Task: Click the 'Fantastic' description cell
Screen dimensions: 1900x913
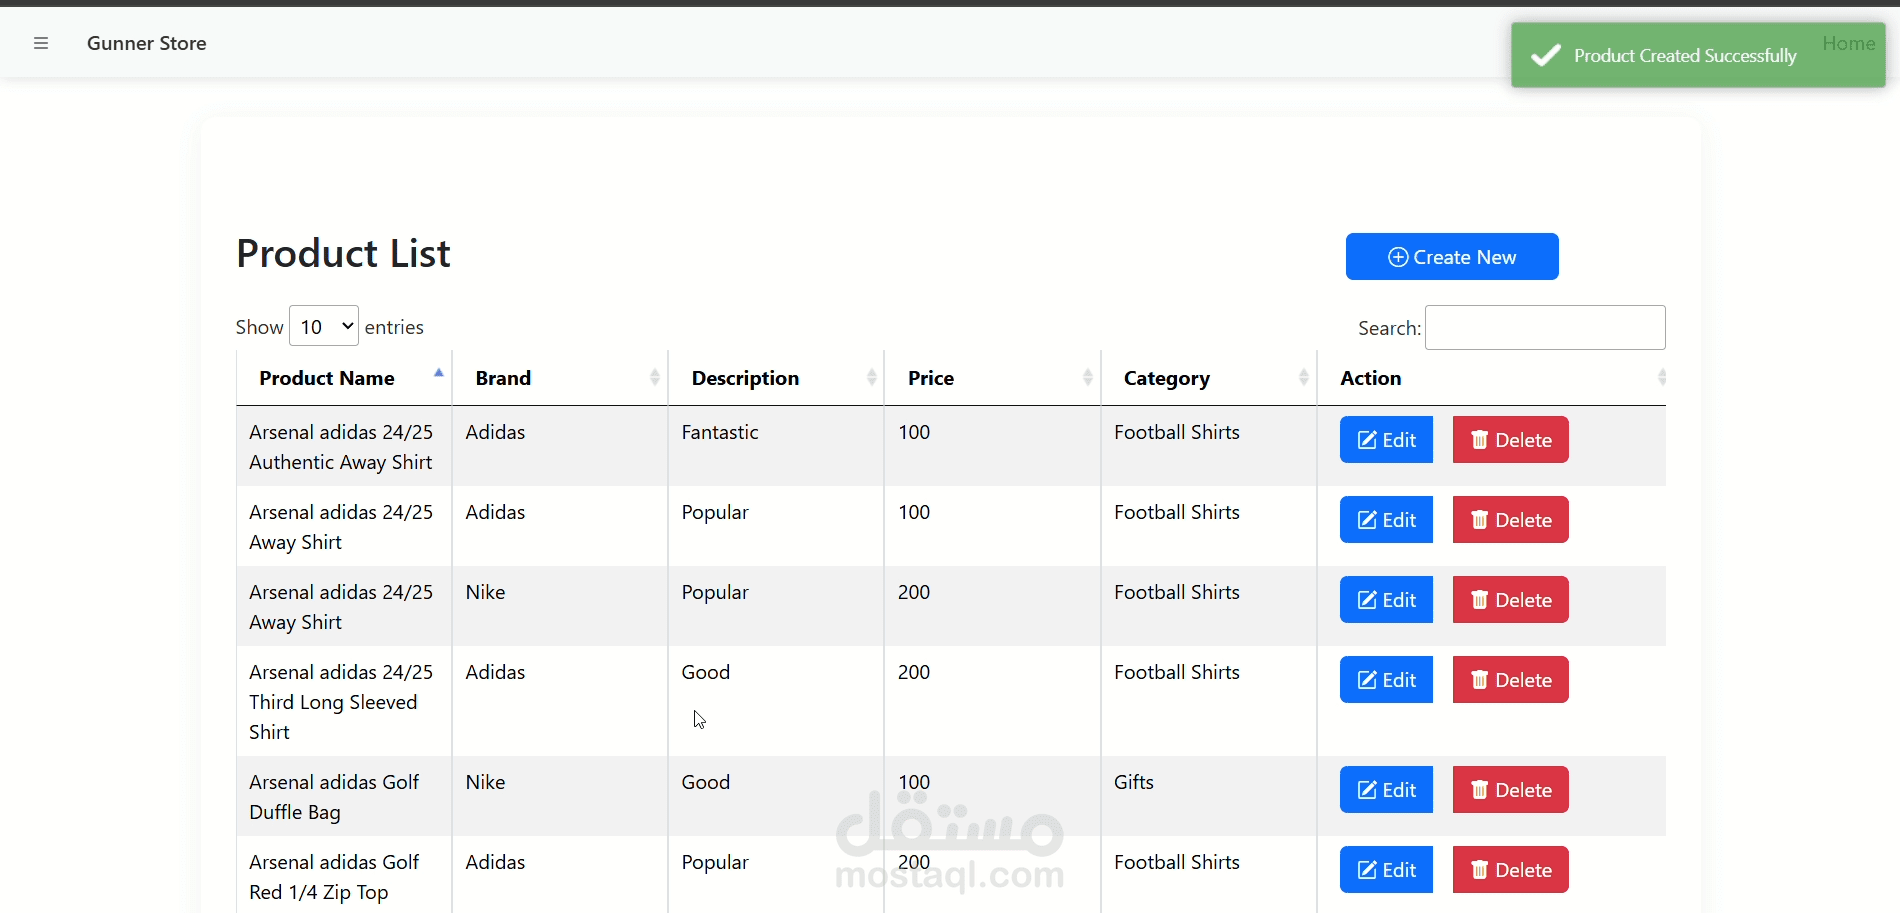Action: pyautogui.click(x=720, y=432)
